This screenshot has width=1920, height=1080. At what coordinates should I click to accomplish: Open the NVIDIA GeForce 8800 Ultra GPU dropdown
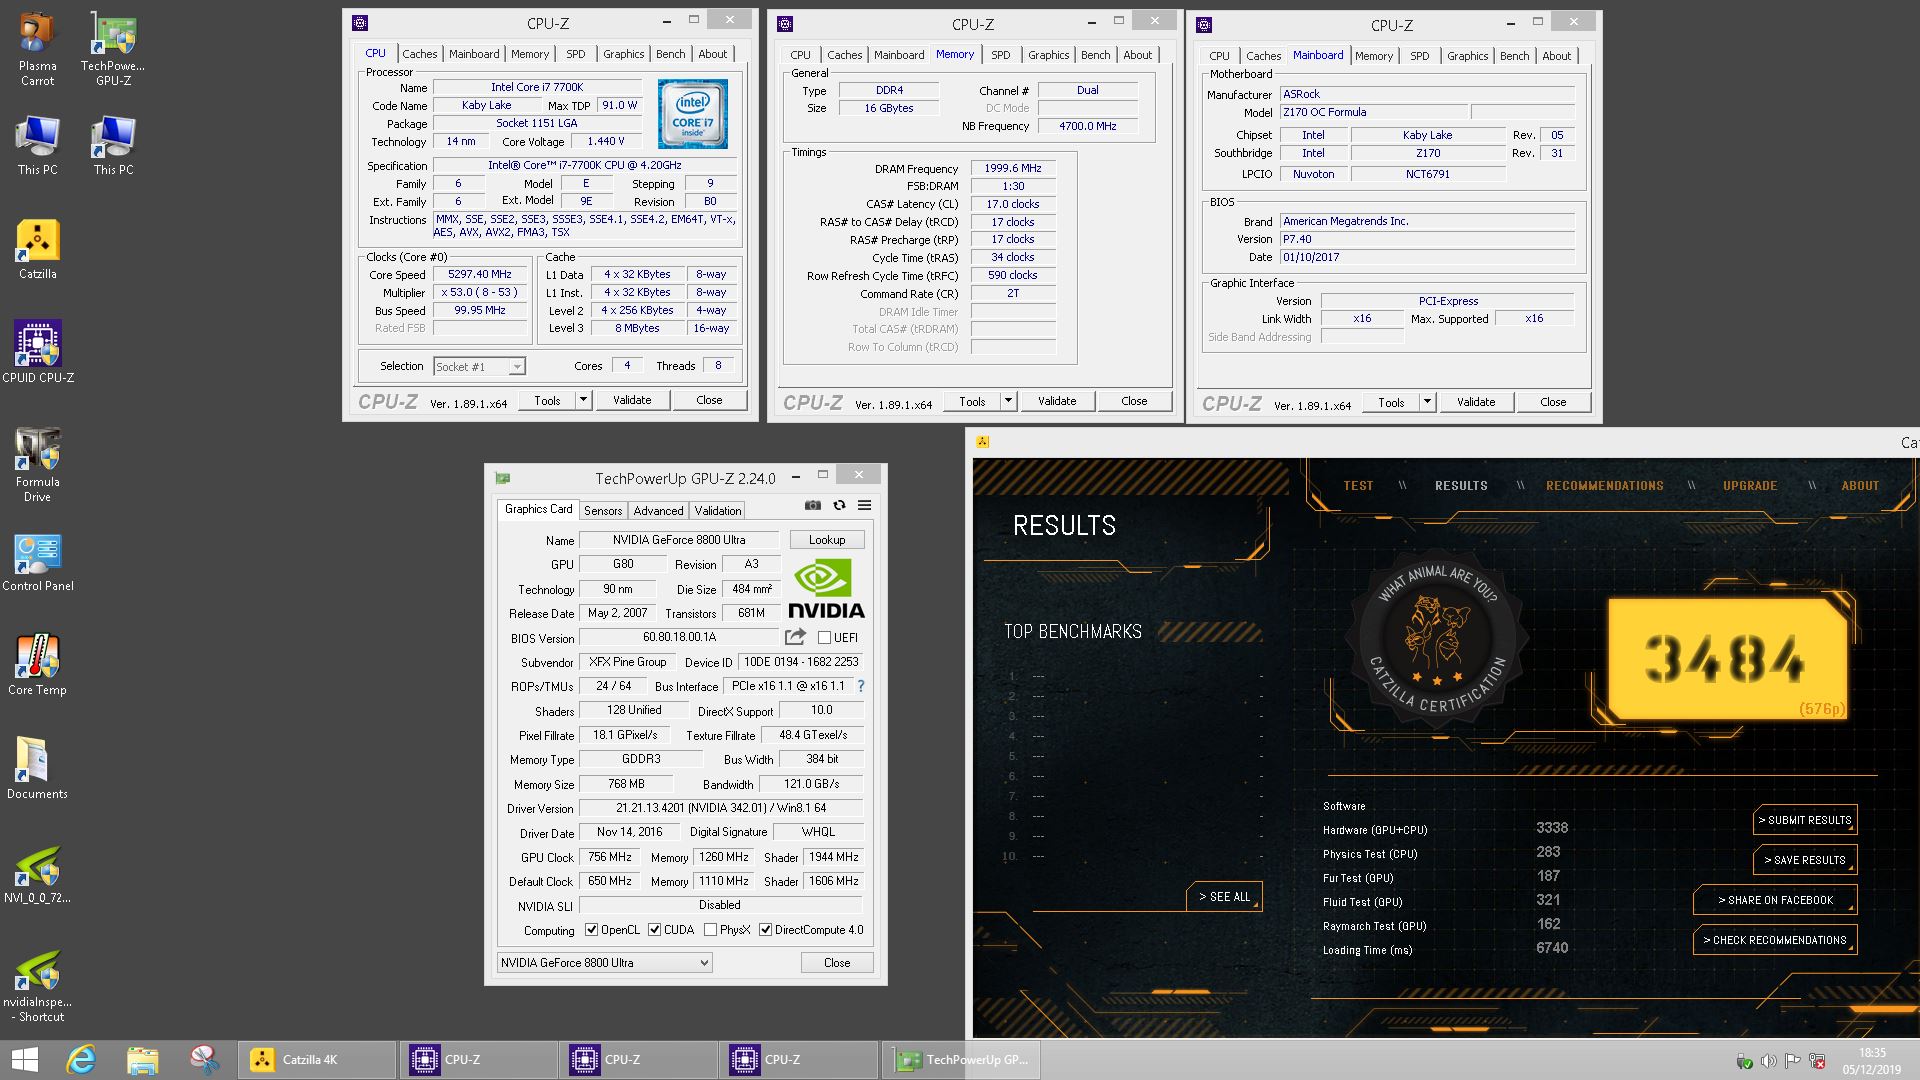(x=605, y=963)
